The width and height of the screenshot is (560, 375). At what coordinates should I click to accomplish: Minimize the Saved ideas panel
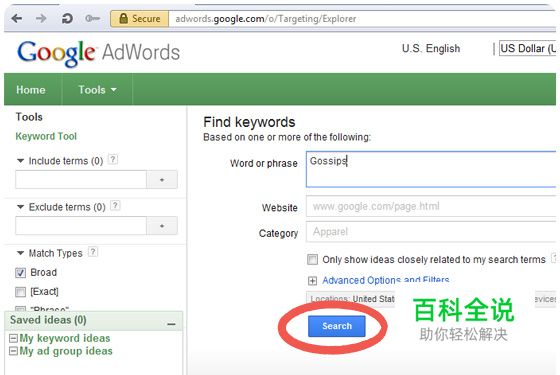click(x=171, y=324)
